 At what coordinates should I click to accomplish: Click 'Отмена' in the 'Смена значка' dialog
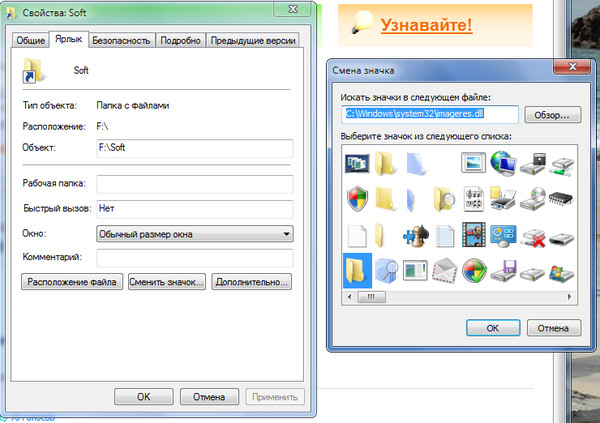click(x=553, y=328)
